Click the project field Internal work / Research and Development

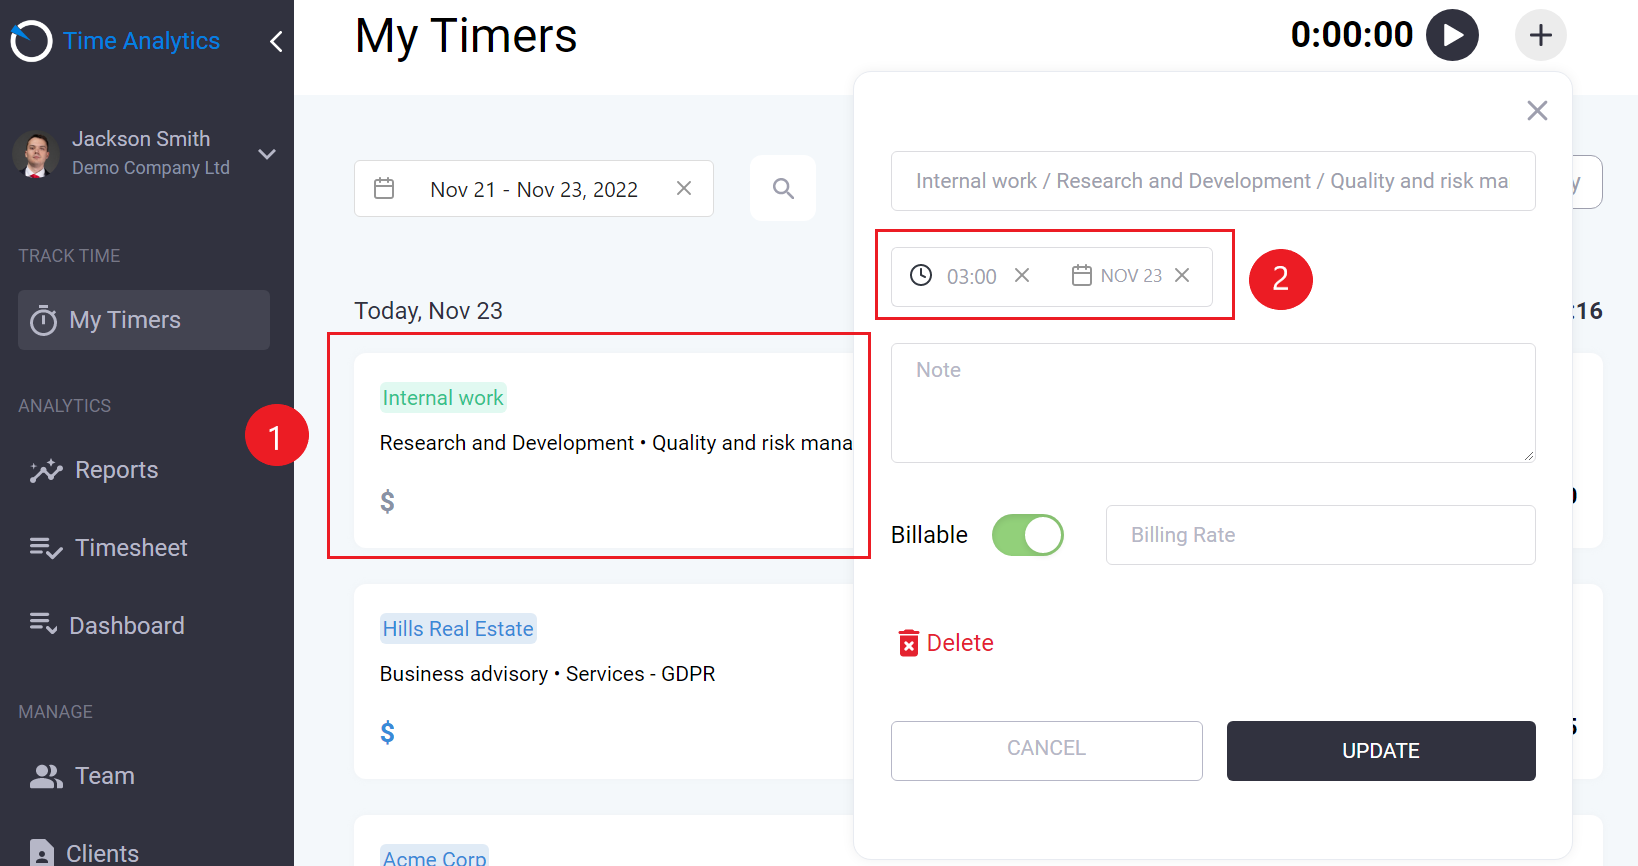1213,181
